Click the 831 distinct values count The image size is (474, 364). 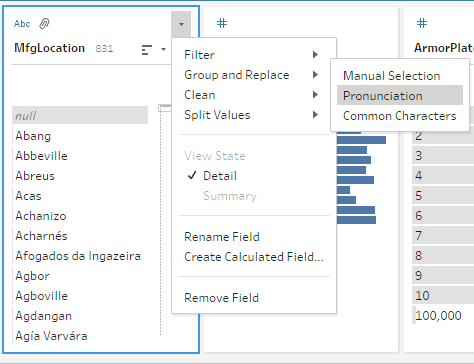104,49
